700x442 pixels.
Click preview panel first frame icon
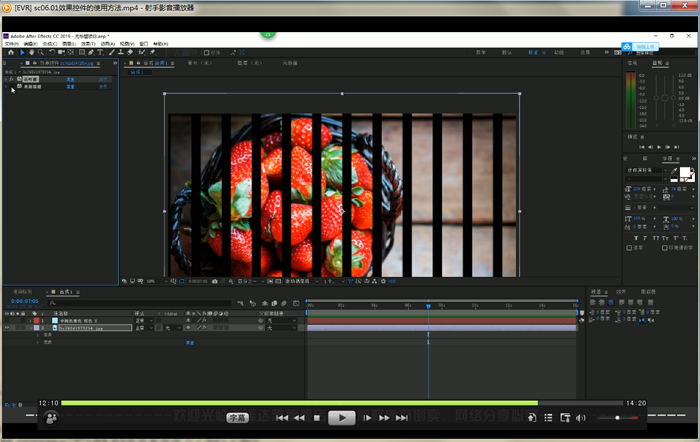(642, 147)
